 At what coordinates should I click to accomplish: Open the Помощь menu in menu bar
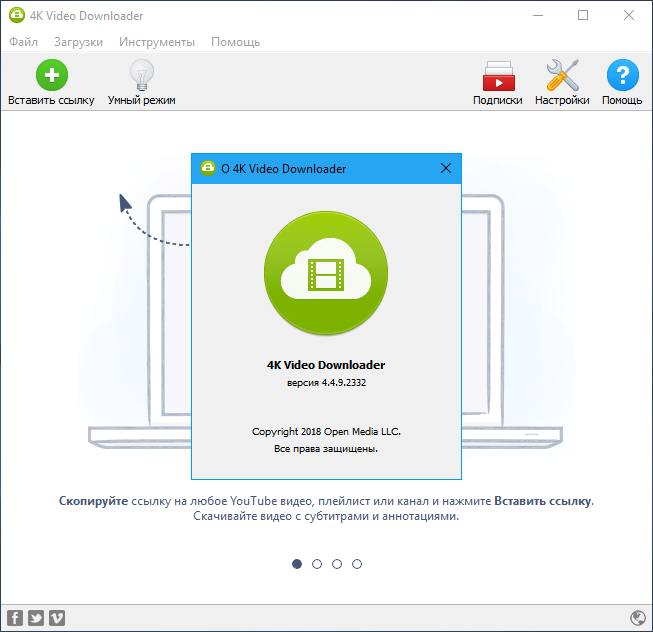235,42
